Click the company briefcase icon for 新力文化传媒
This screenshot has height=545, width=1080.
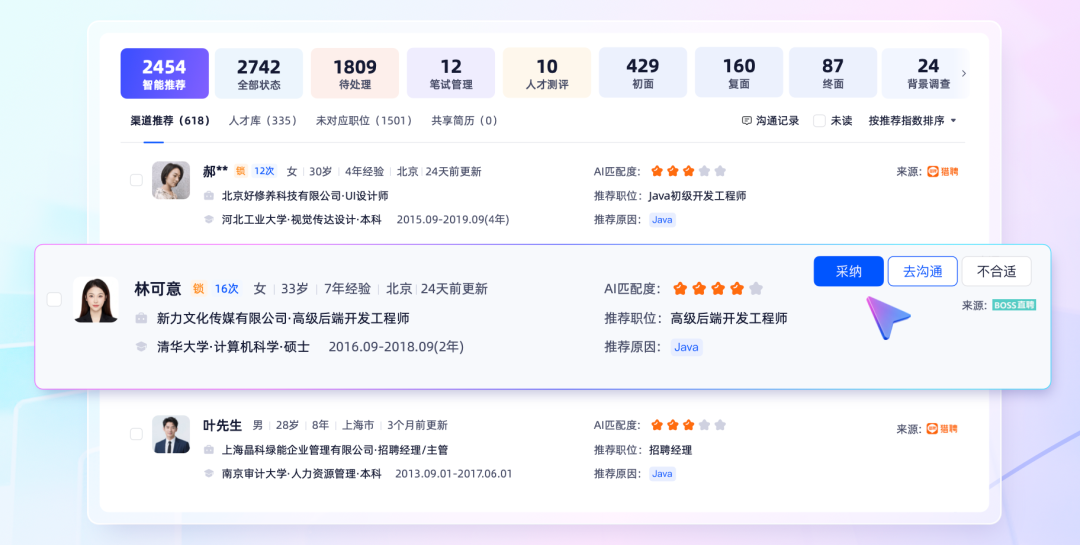click(141, 318)
